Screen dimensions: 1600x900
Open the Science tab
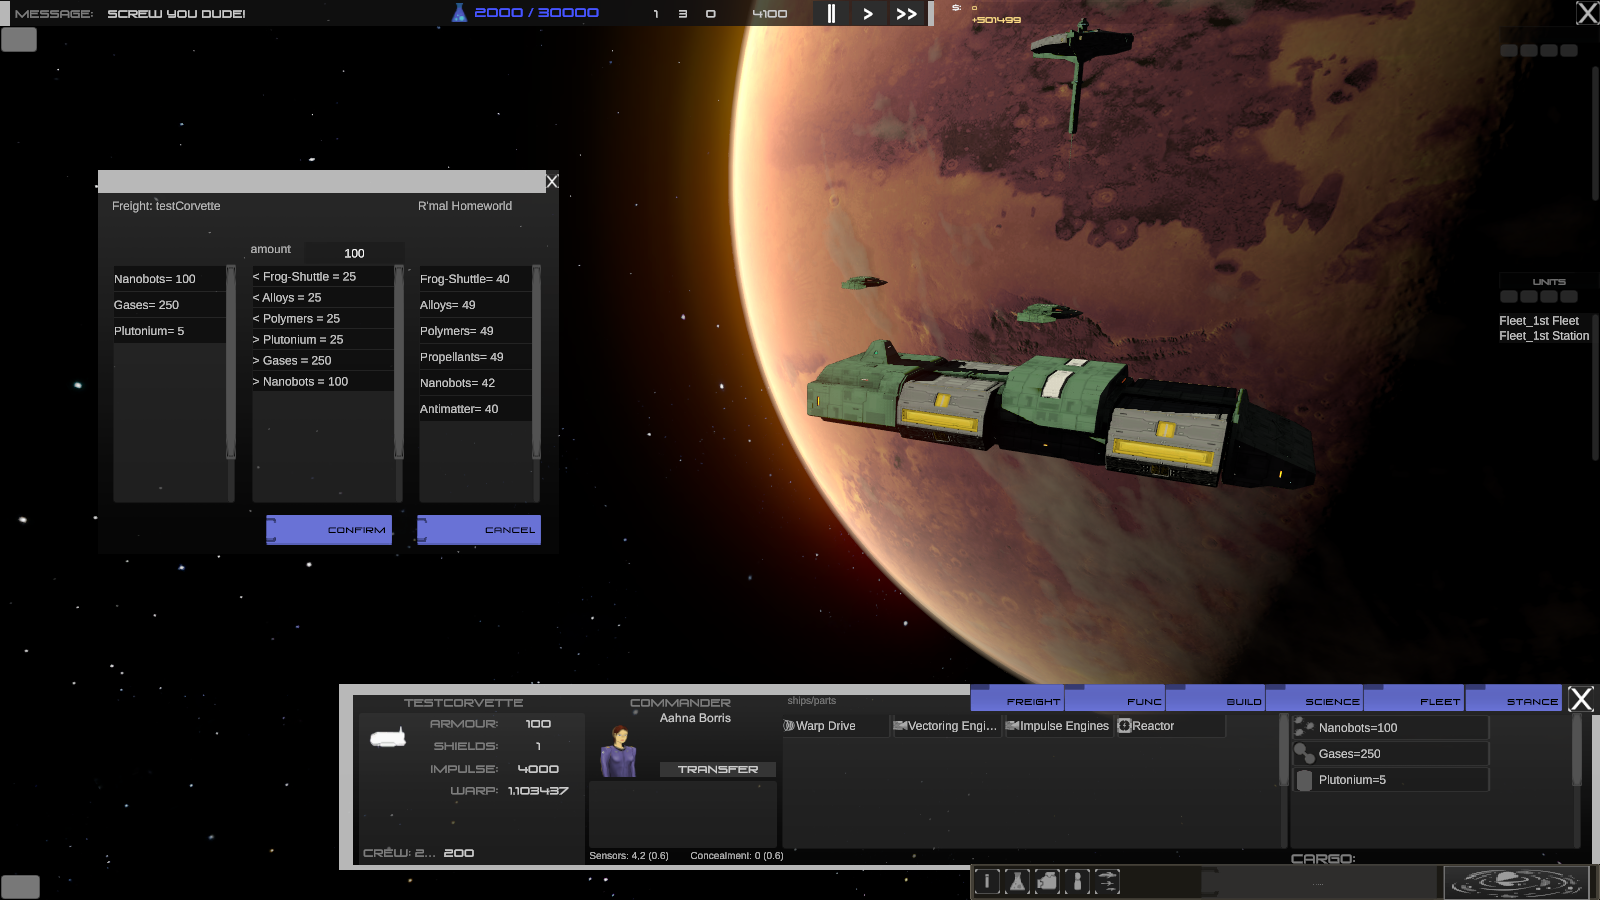coord(1314,698)
